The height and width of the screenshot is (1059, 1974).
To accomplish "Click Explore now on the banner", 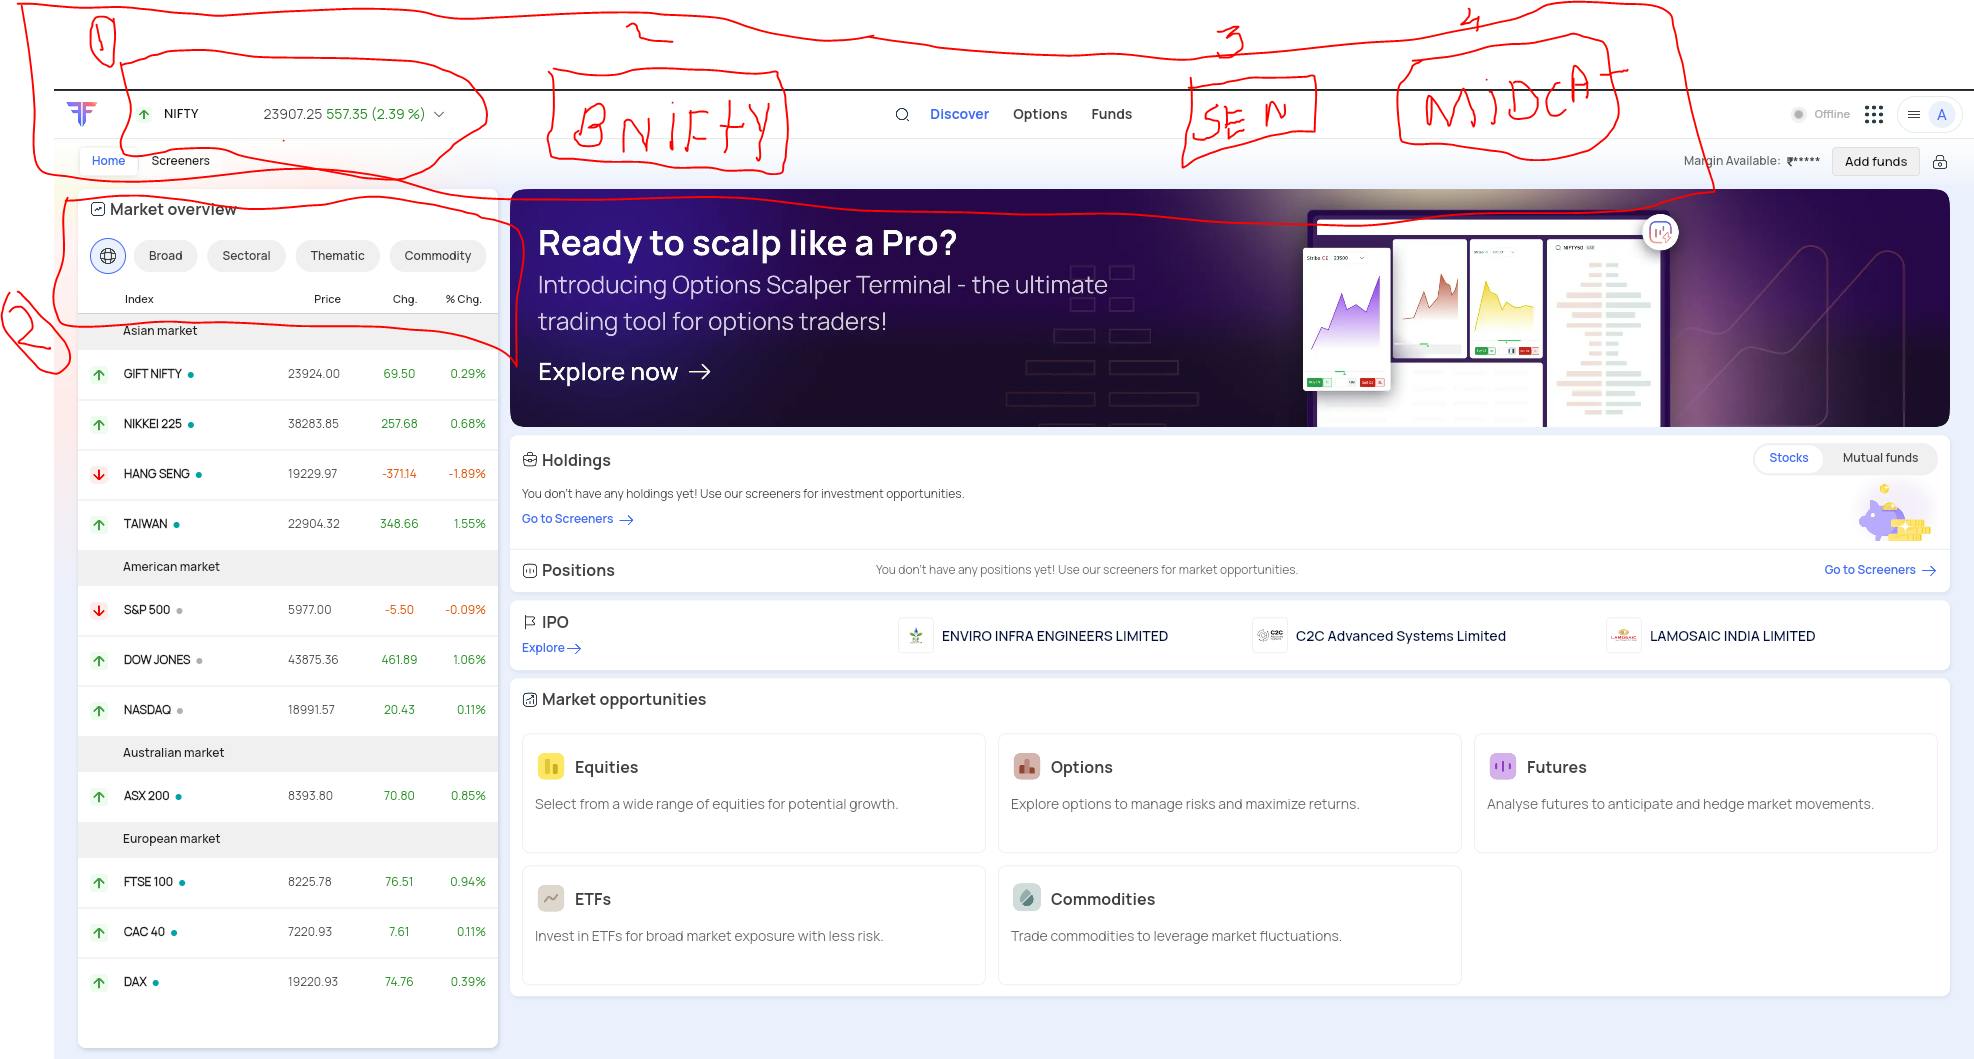I will (x=625, y=372).
